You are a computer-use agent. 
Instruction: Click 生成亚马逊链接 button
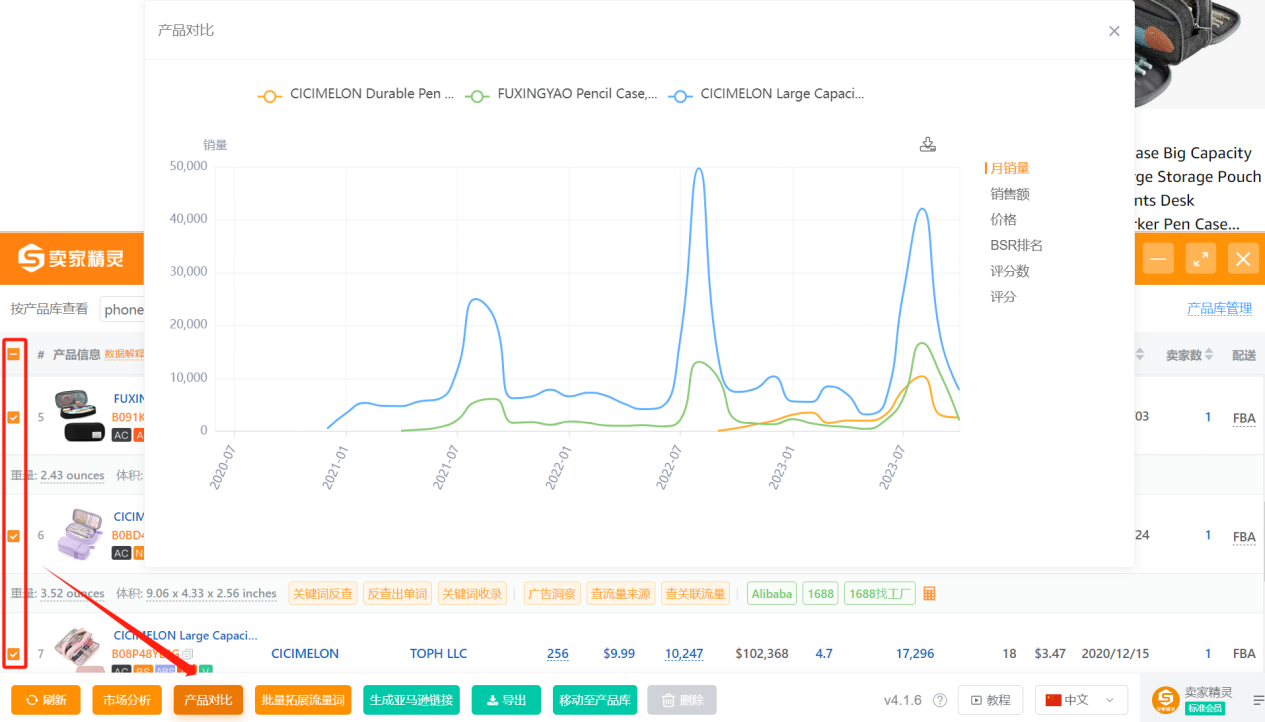(x=411, y=700)
